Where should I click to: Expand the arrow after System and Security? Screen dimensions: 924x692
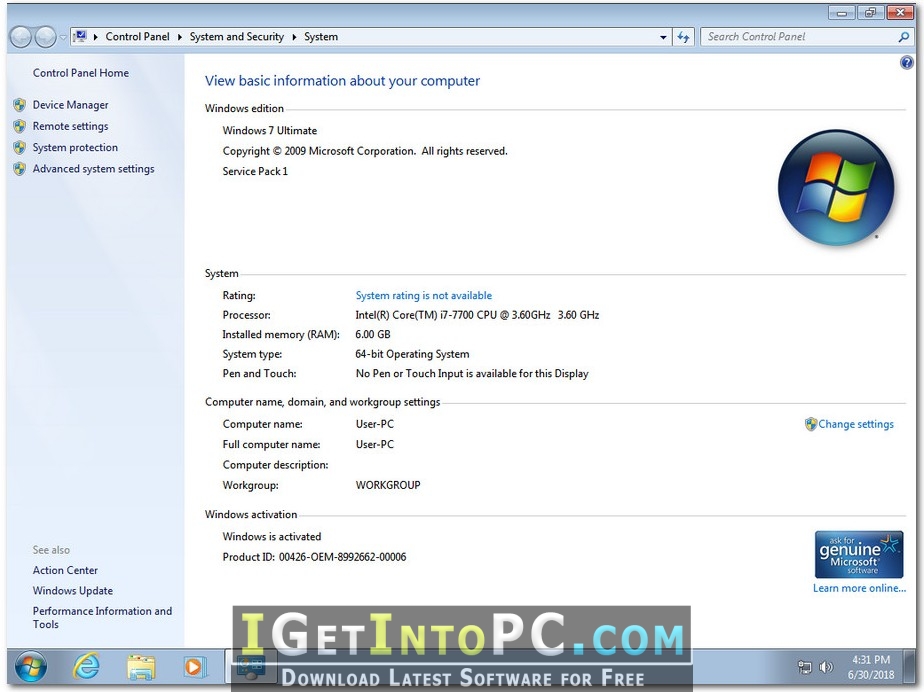tap(294, 37)
